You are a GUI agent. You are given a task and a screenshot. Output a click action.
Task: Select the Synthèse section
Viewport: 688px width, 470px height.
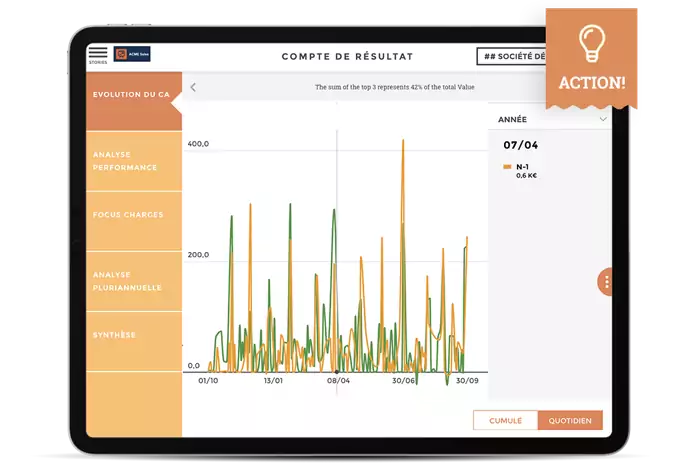tap(114, 335)
